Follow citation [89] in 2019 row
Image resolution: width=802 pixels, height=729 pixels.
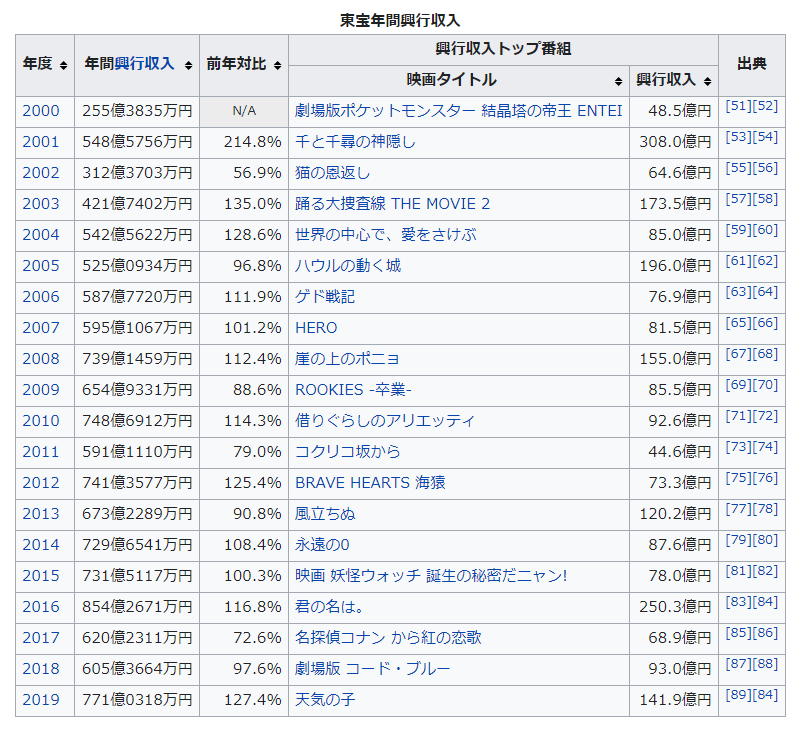[x=739, y=695]
